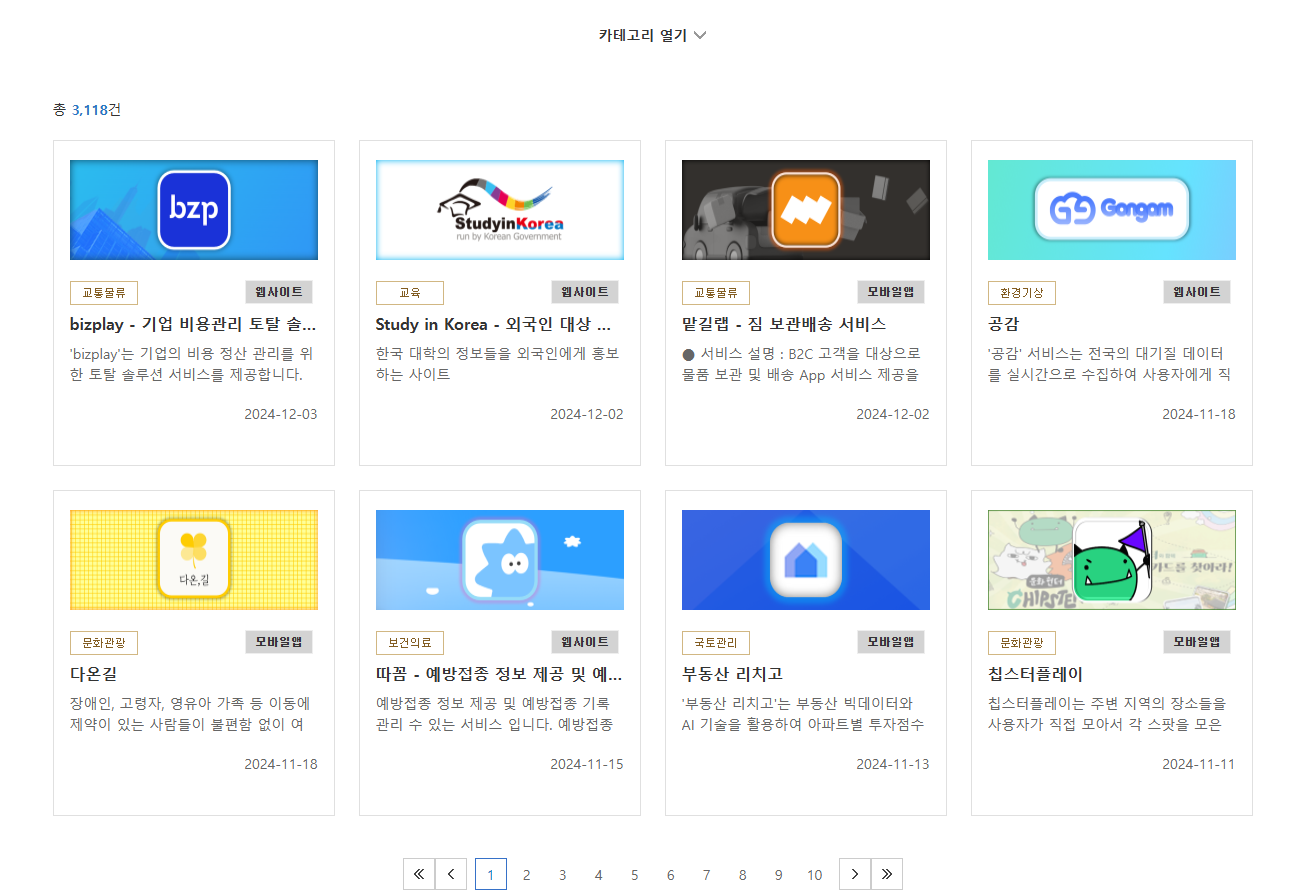Click the 따꼼 - 예방접종 정보 제공 title
1305x895 pixels.
coord(500,674)
